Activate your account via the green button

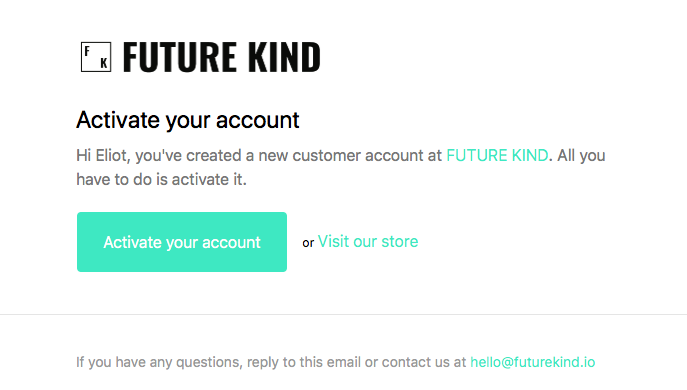(182, 242)
